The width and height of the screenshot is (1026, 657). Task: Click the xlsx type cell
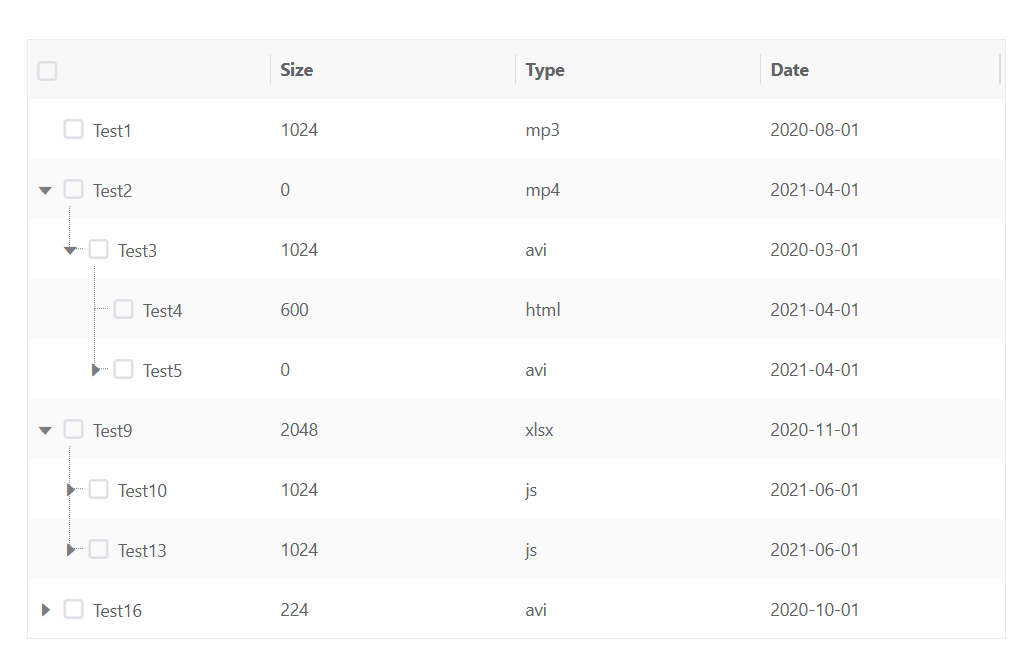coord(539,430)
